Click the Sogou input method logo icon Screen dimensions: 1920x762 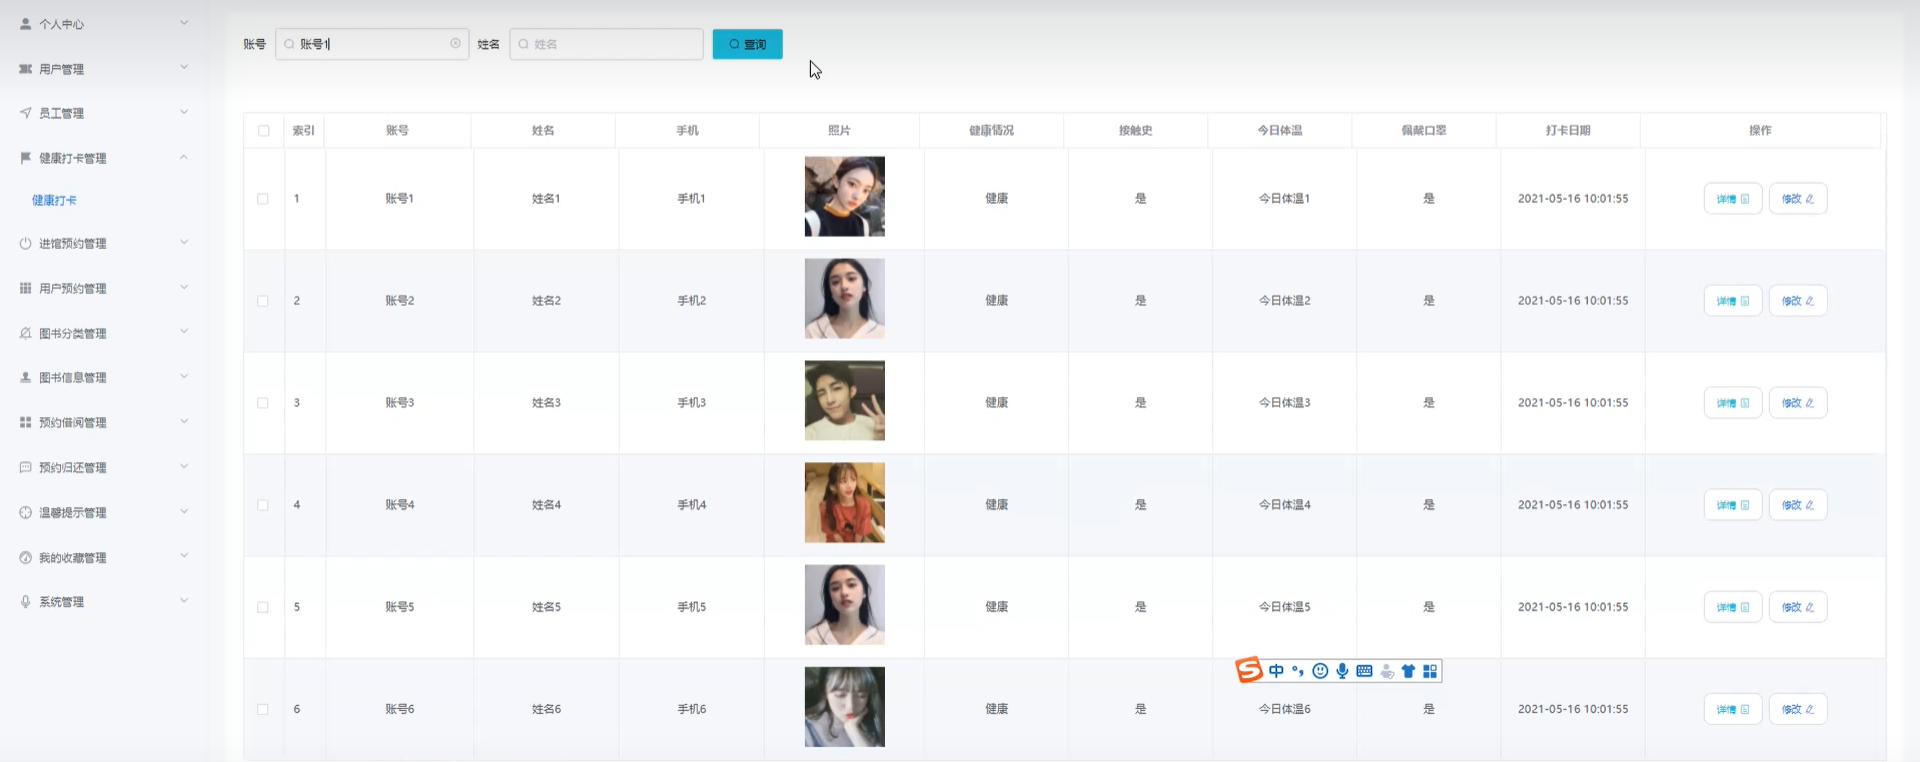tap(1249, 670)
